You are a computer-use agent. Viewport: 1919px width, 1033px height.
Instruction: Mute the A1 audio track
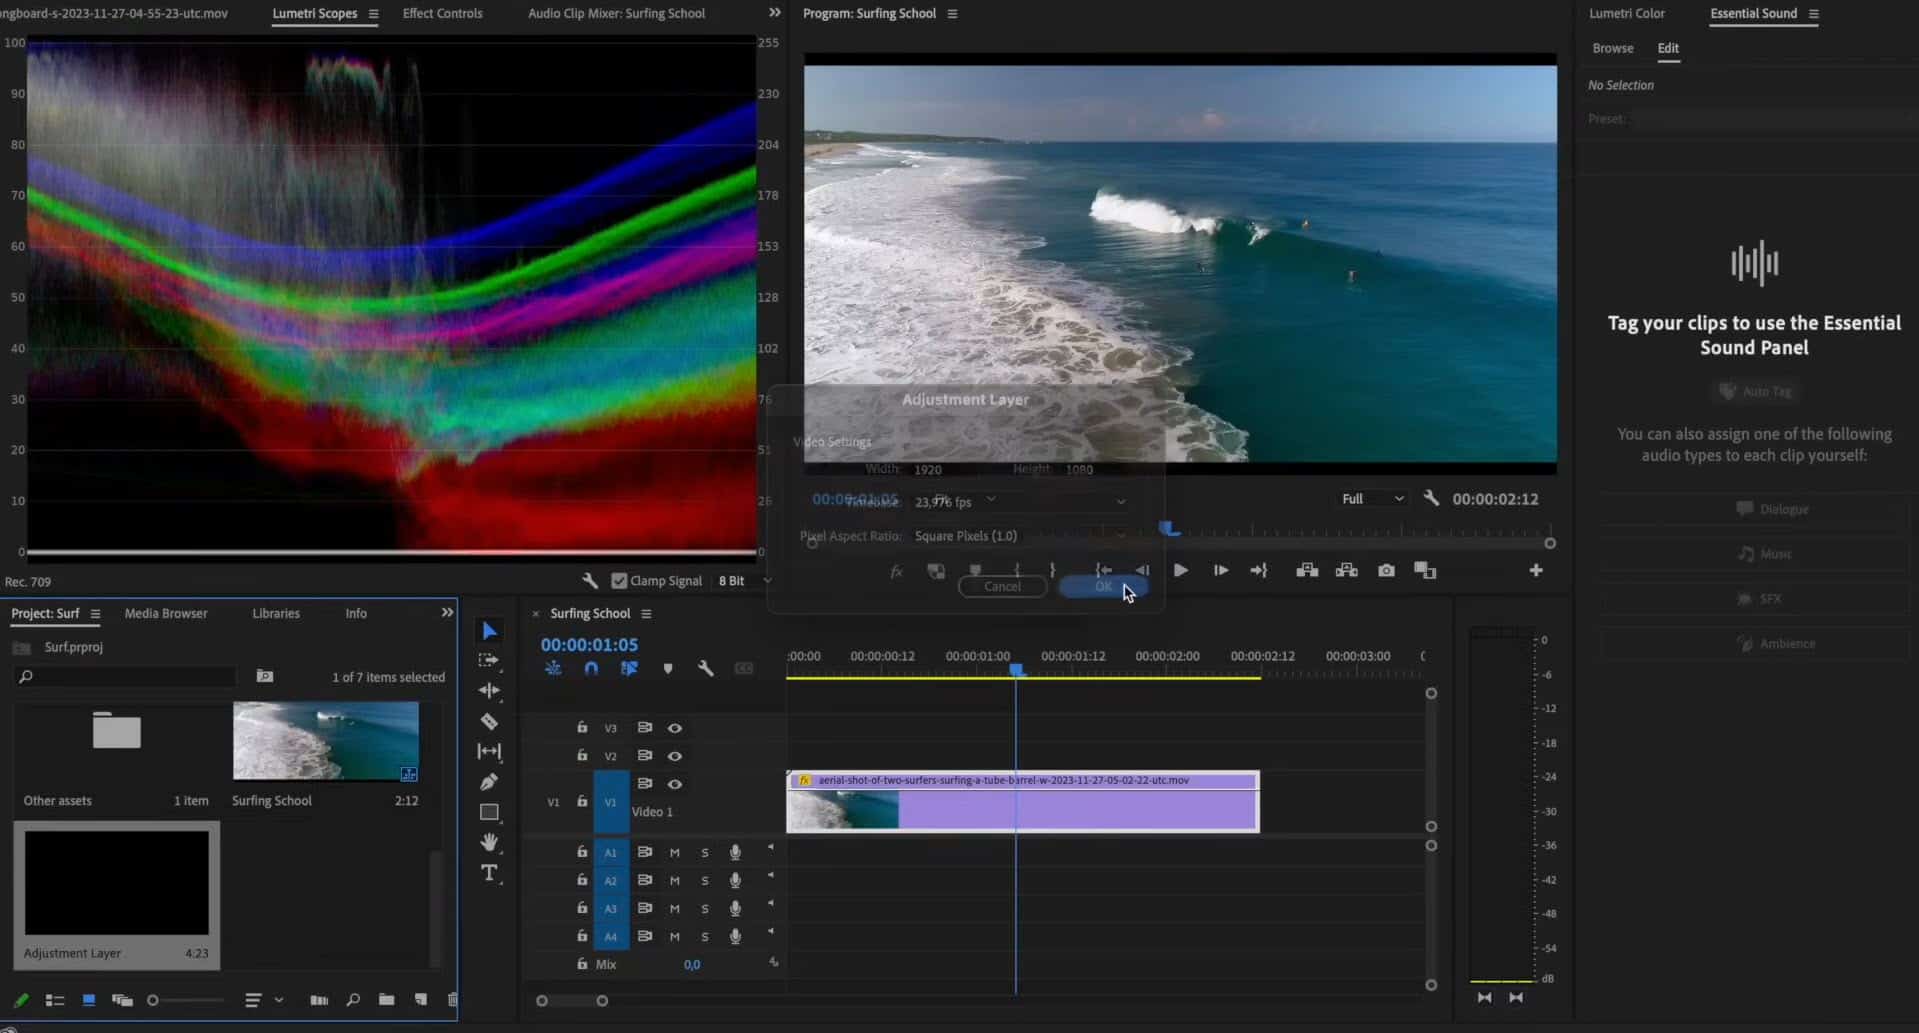(x=674, y=852)
